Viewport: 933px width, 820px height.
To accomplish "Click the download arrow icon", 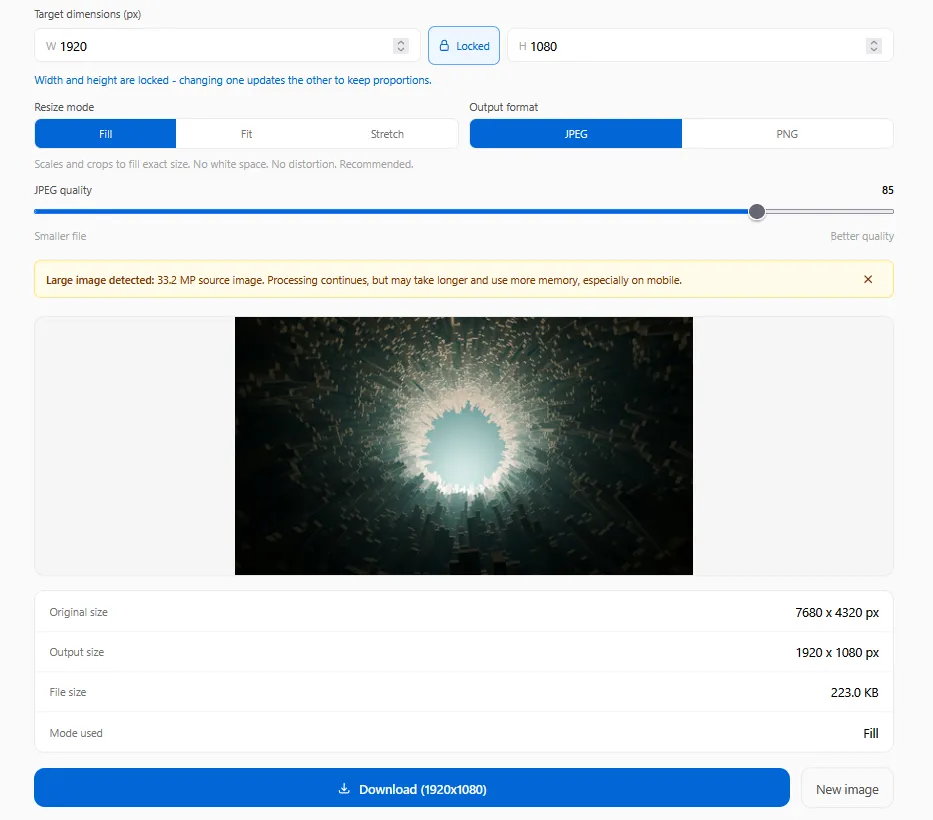I will pos(344,789).
